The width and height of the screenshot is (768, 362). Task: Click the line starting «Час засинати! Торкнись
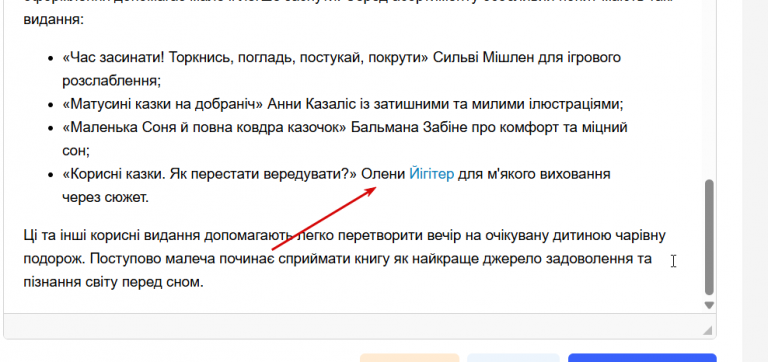click(x=342, y=58)
